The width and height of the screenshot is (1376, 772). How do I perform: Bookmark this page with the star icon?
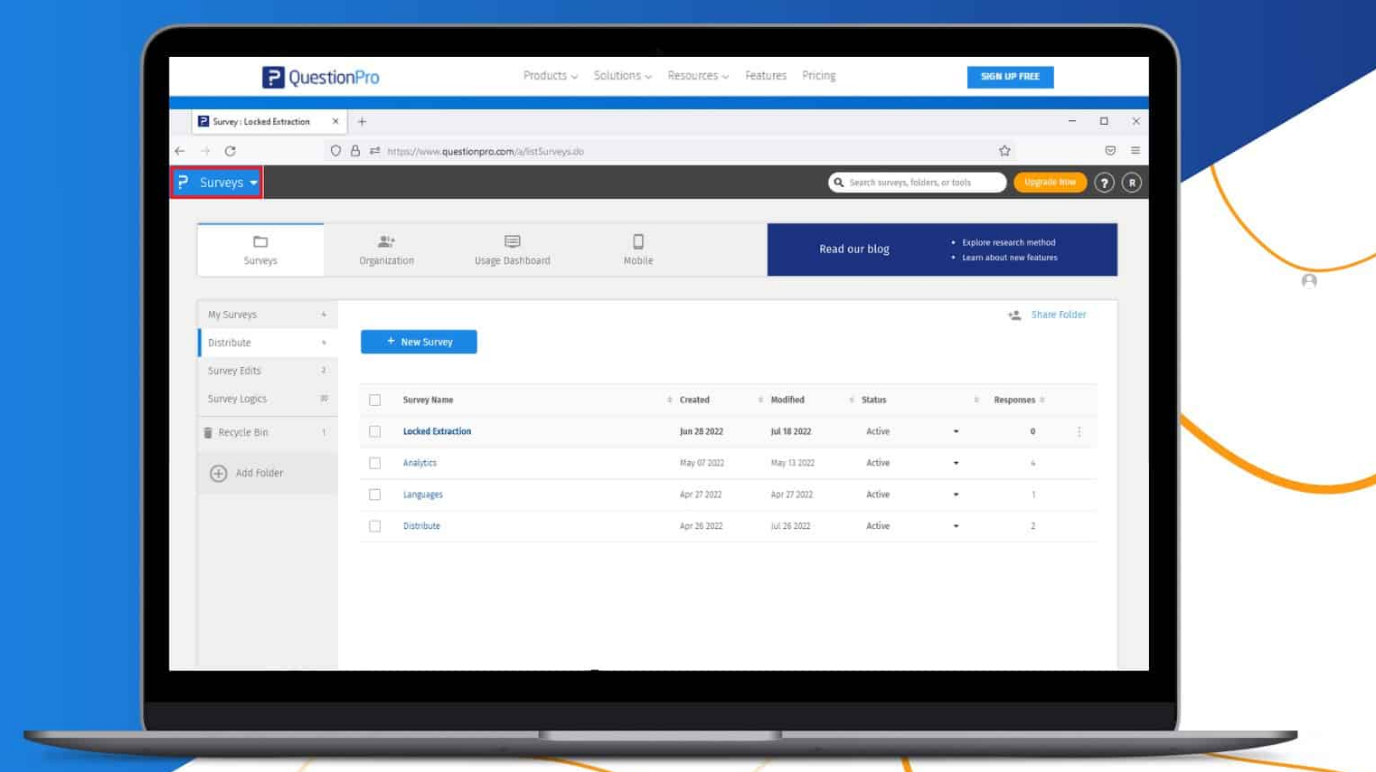1004,151
